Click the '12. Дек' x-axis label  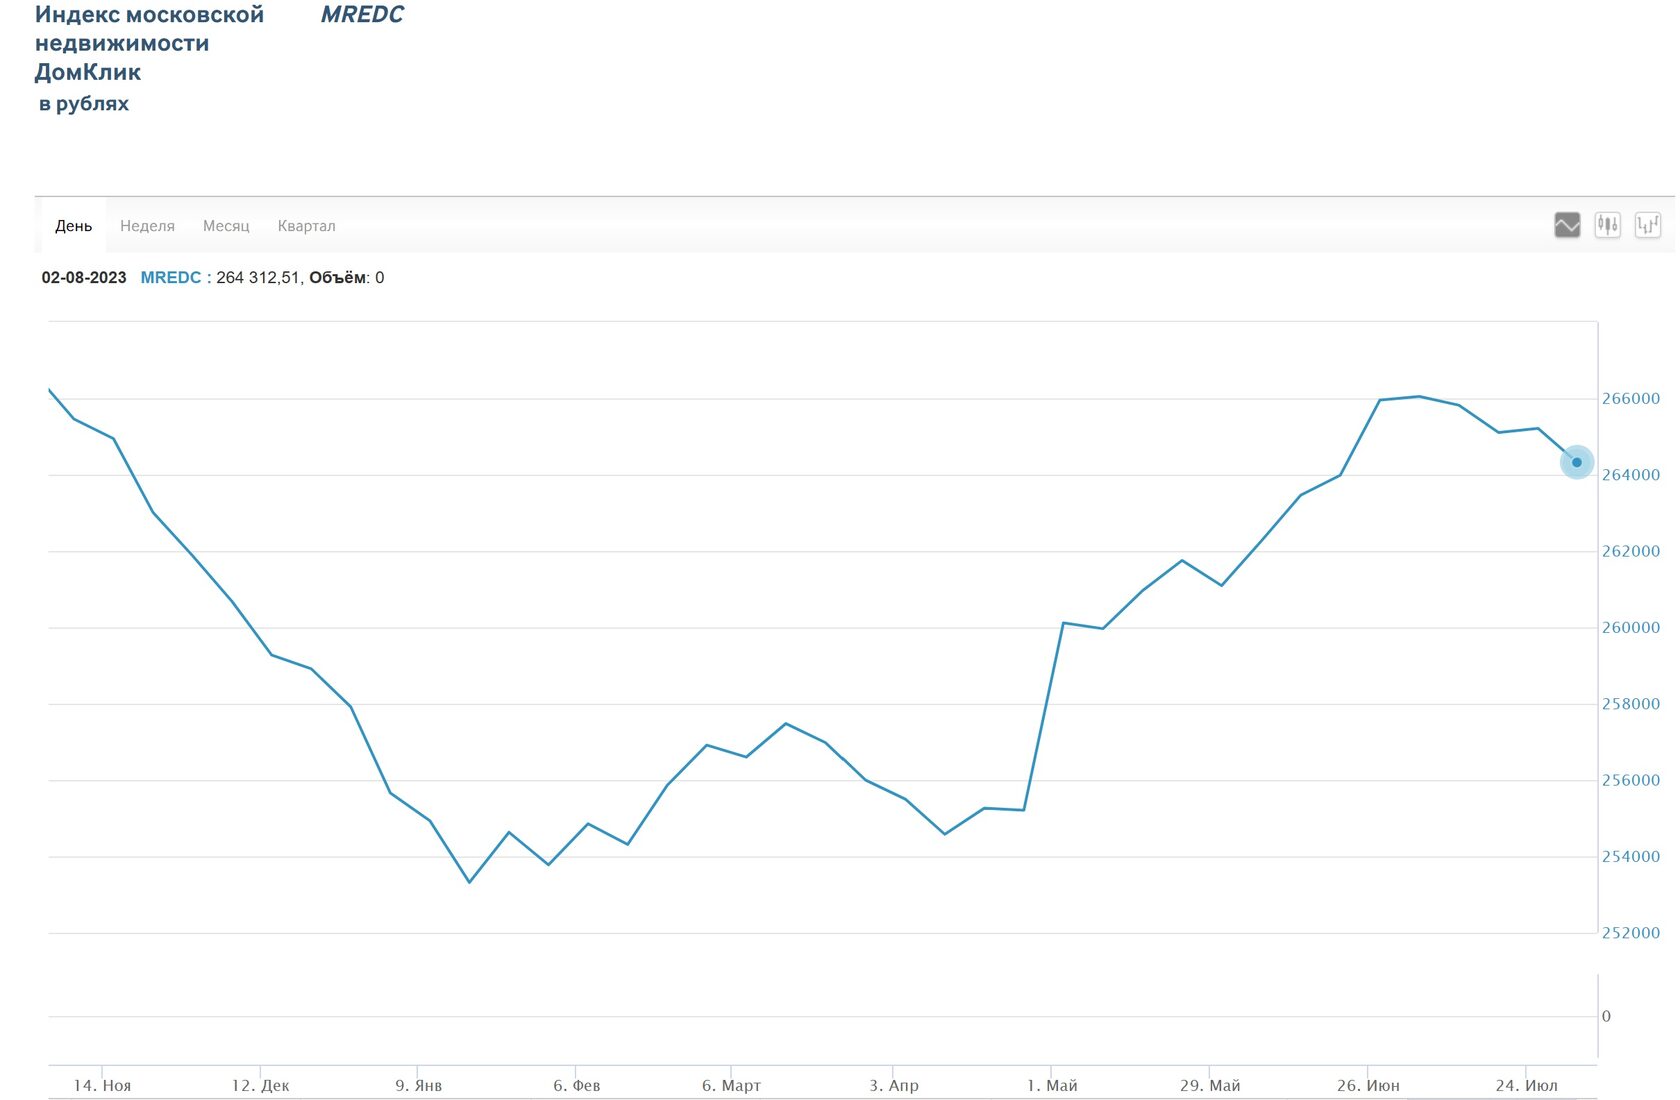click(260, 1085)
